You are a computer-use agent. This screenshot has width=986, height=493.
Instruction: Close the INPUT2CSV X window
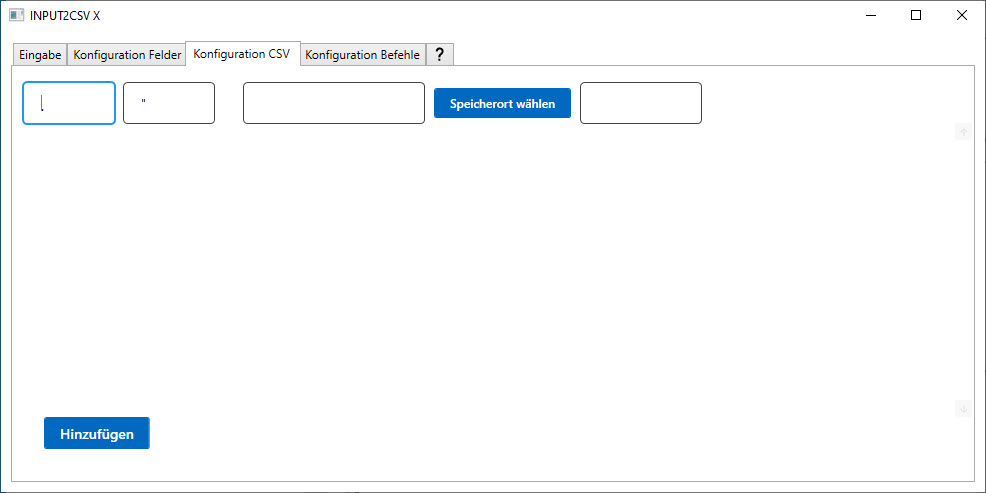[x=961, y=15]
